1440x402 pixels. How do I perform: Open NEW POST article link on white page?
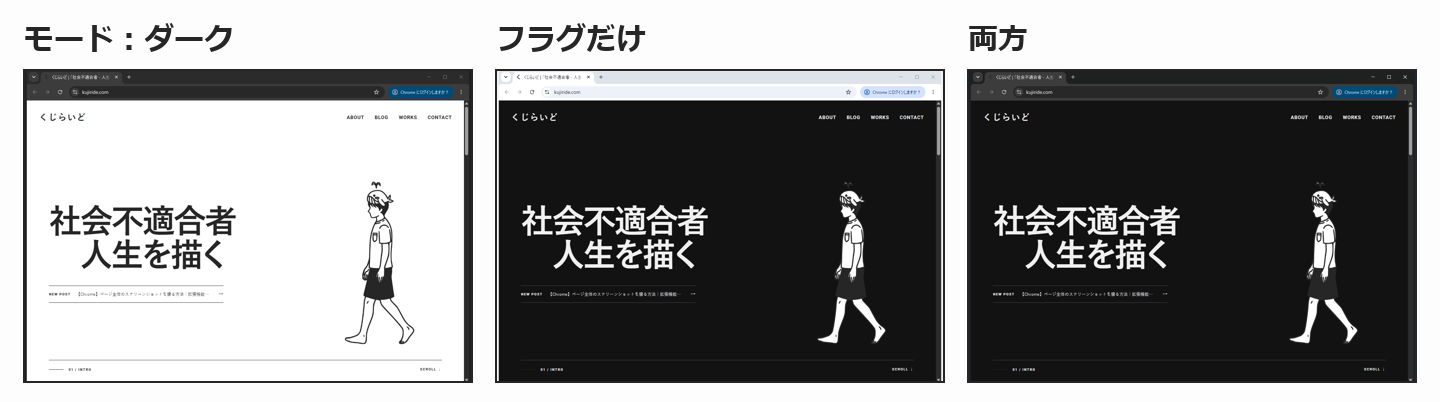(x=136, y=294)
